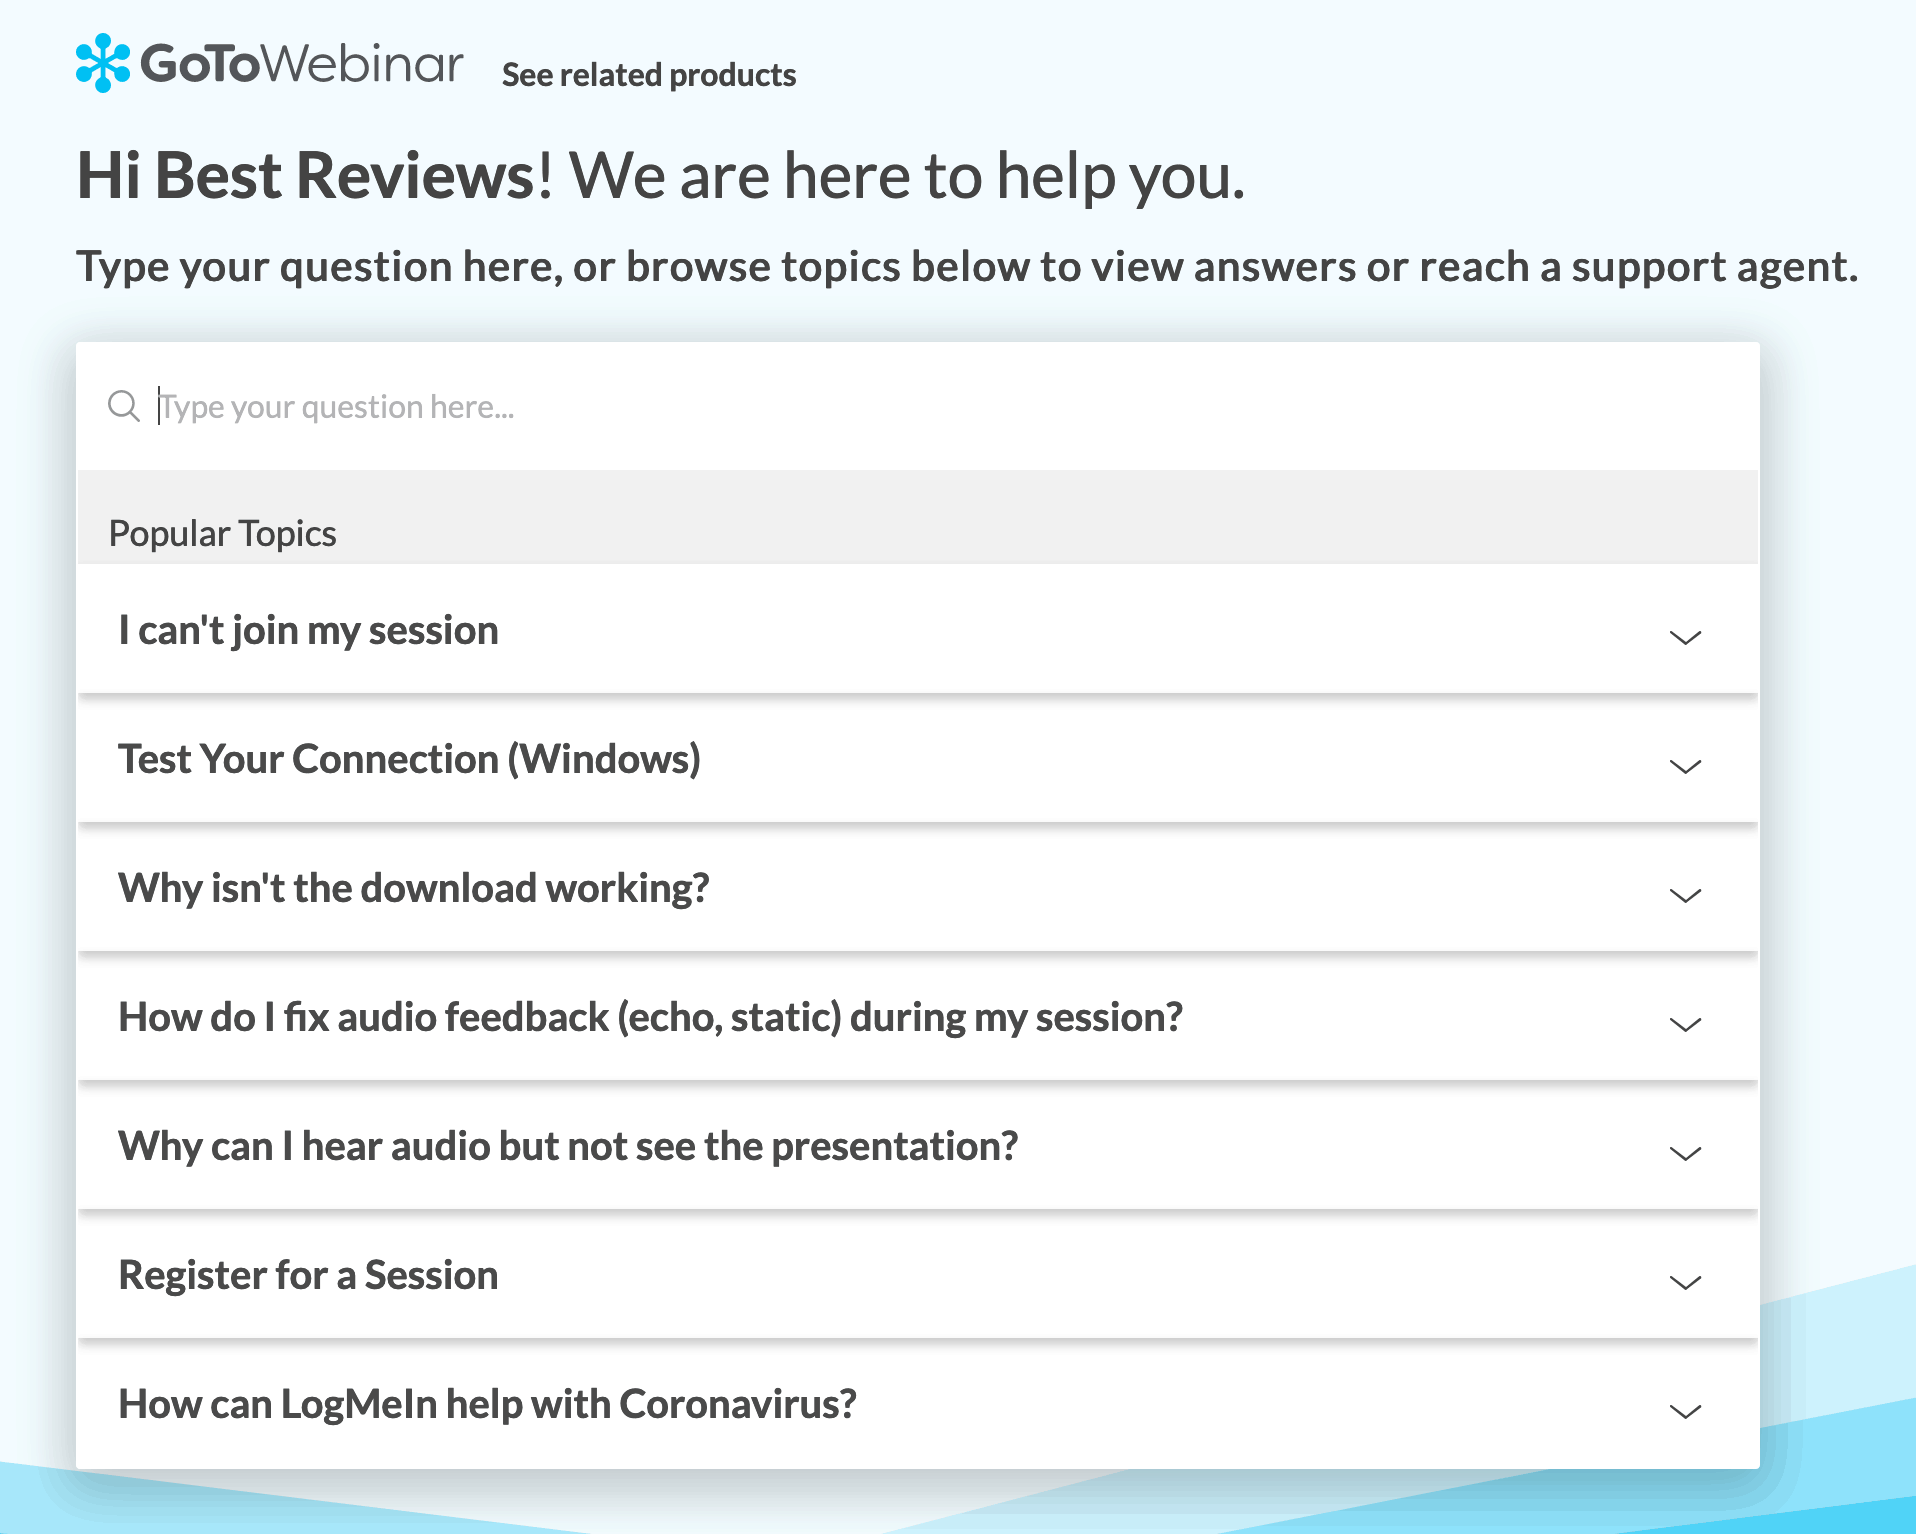The image size is (1916, 1534).
Task: Open the "See related products" link
Action: (x=649, y=74)
